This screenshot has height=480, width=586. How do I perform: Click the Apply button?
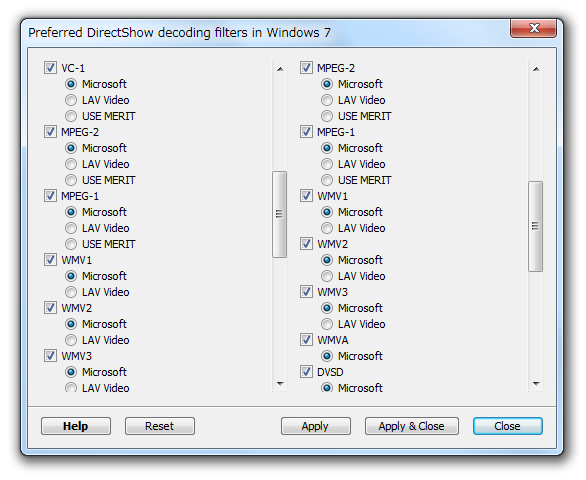click(x=316, y=426)
